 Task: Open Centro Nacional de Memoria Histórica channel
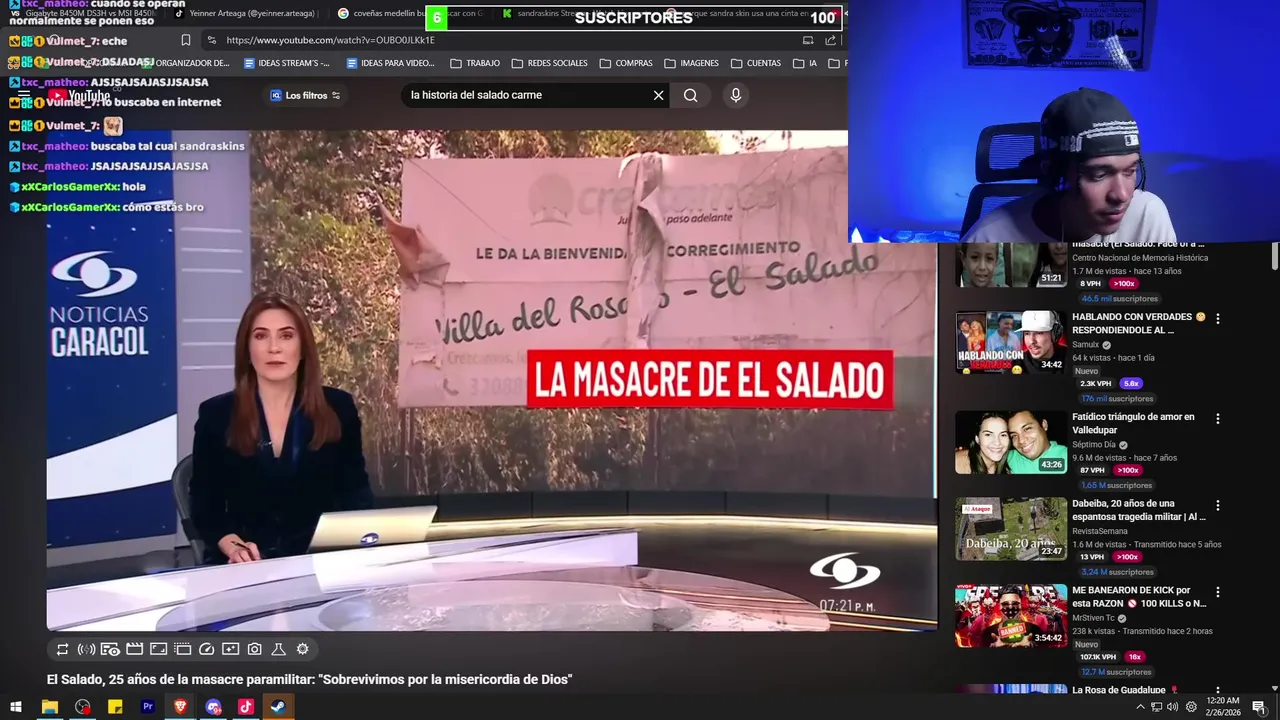pyautogui.click(x=1140, y=258)
